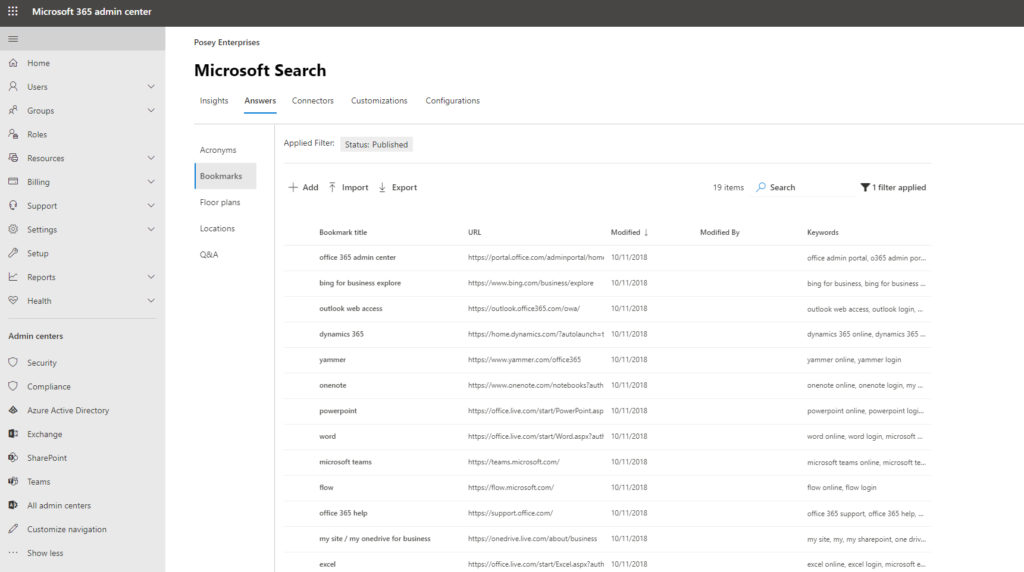The height and width of the screenshot is (572, 1024).
Task: Click the Azure Active Directory icon
Action: tap(13, 410)
